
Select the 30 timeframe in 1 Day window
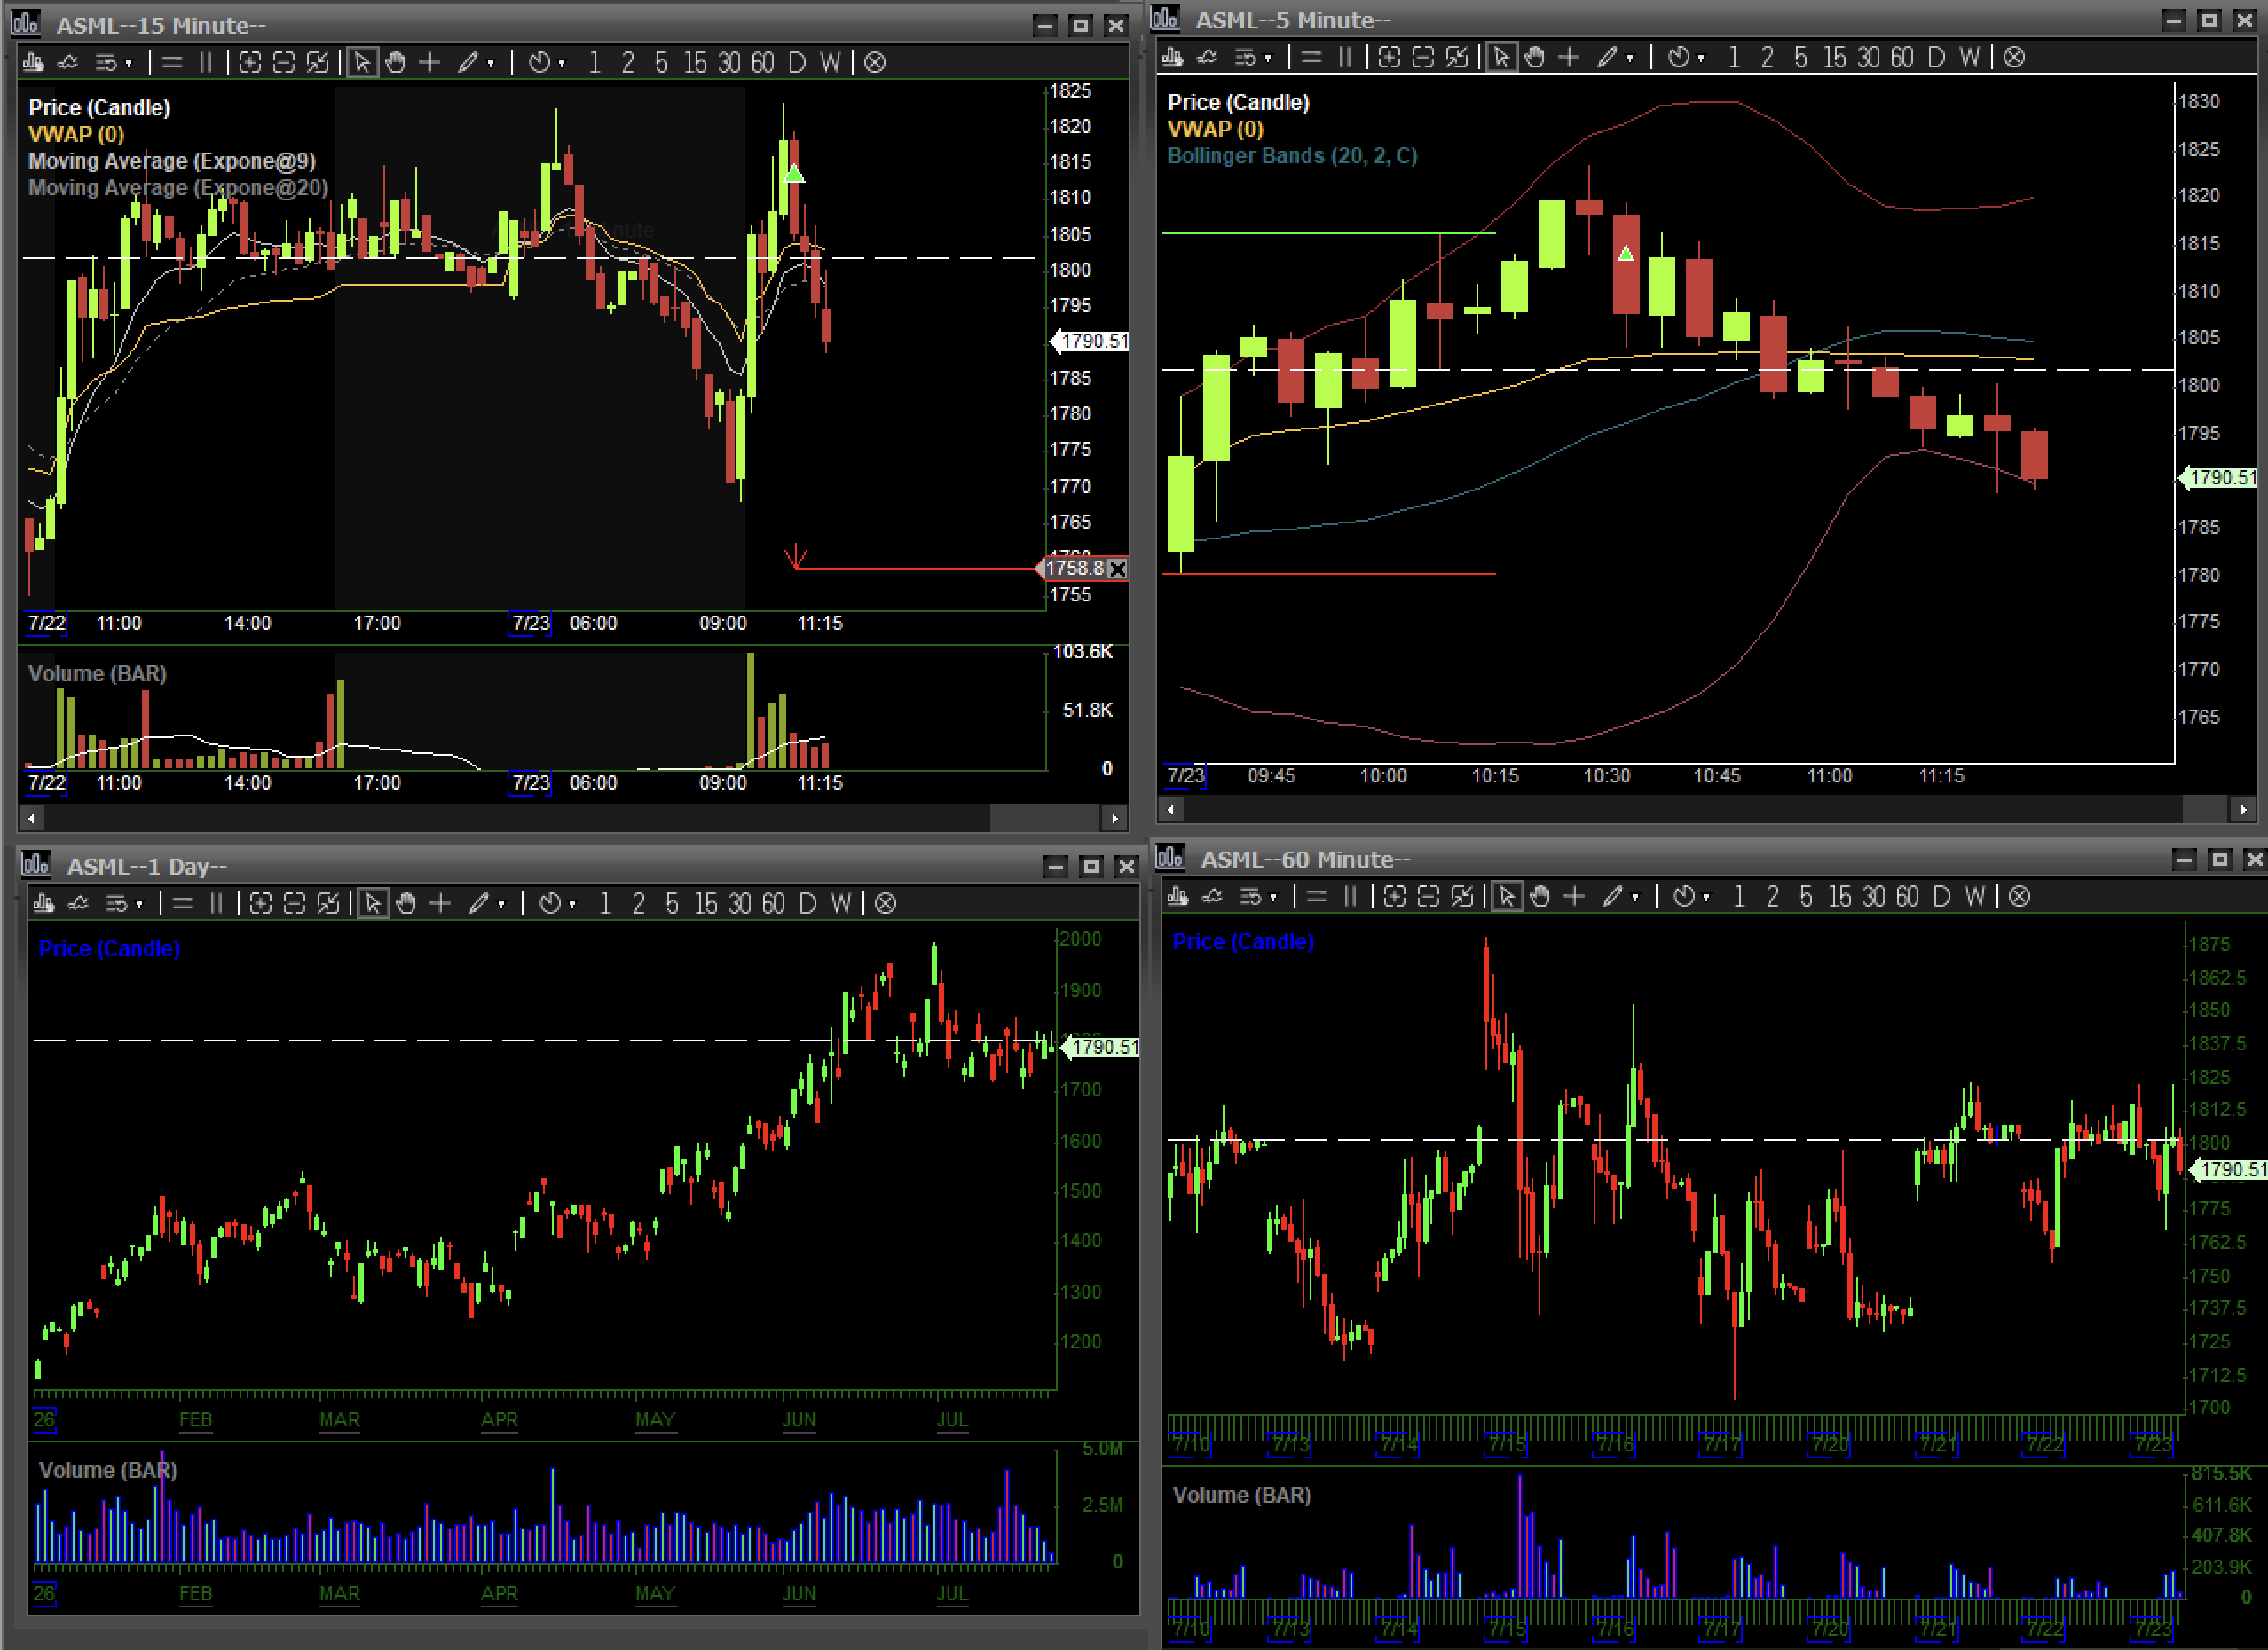pos(739,904)
